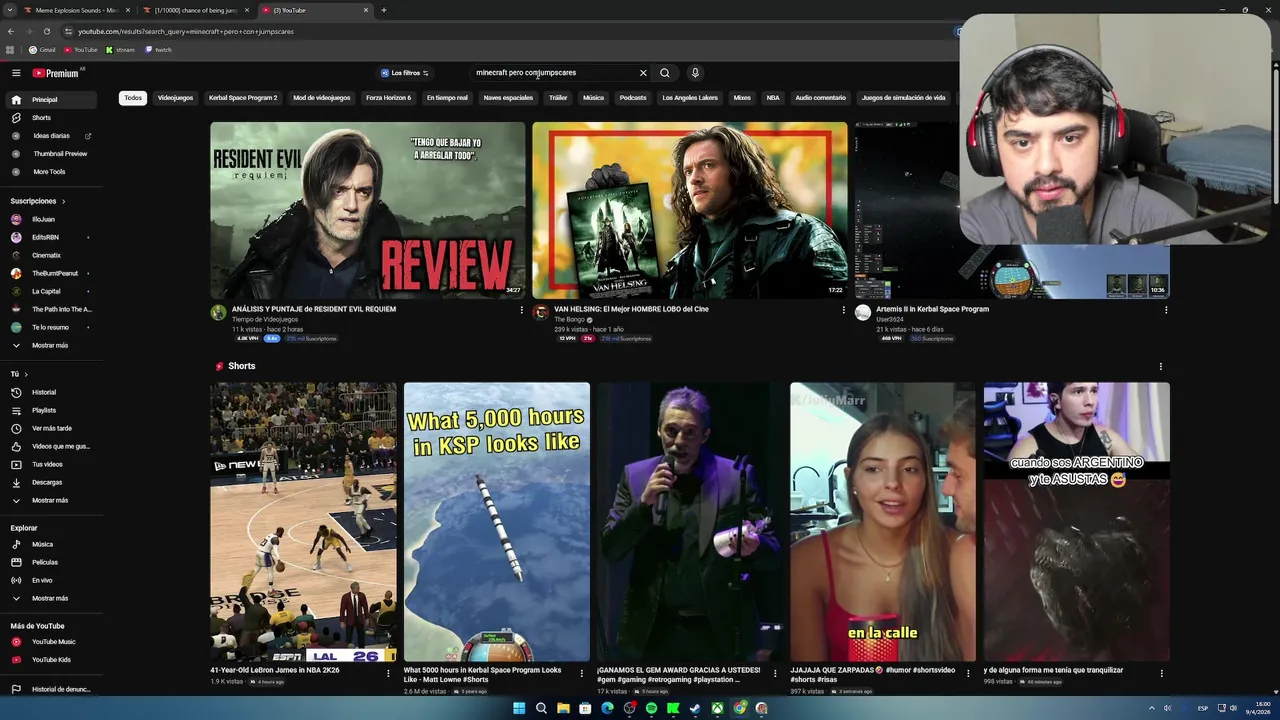The image size is (1280, 720).
Task: Open options for the LeBron James short
Action: click(388, 673)
